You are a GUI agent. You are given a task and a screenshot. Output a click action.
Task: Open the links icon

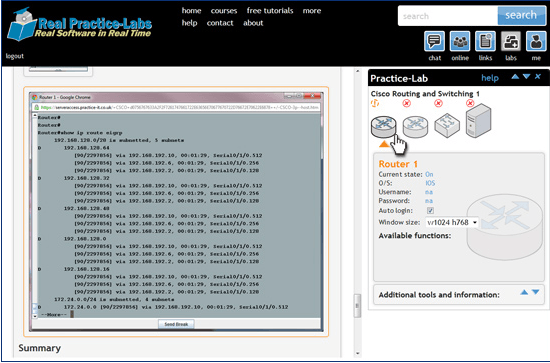(x=485, y=41)
